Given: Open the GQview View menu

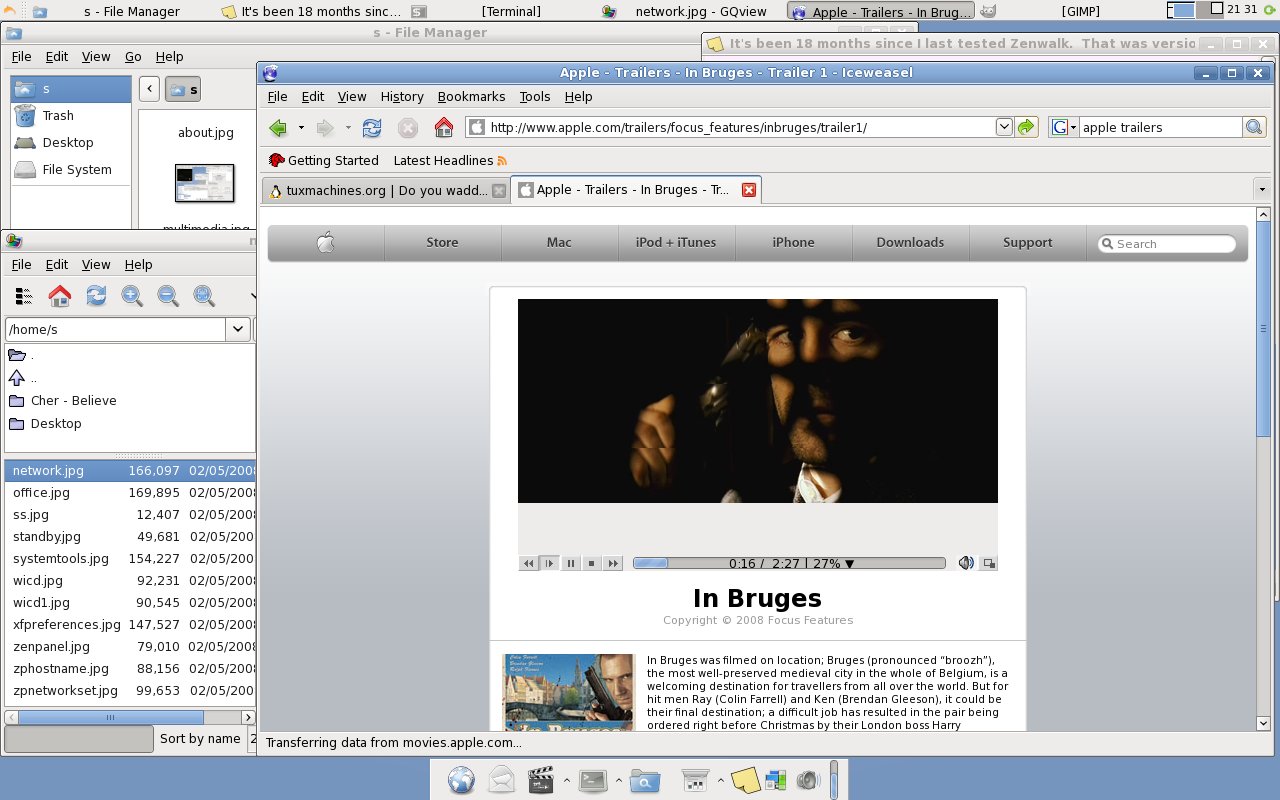Looking at the screenshot, I should click(96, 264).
